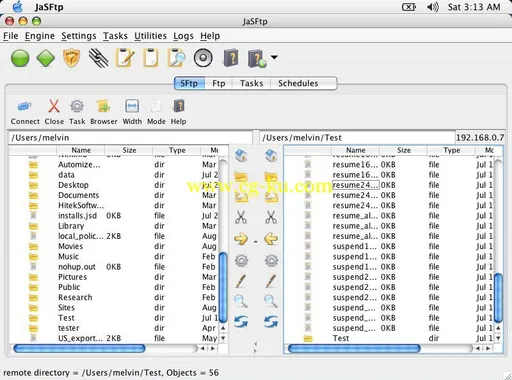512x380 pixels.
Task: Click the remote pane horizontal scrollbar
Action: coord(354,349)
